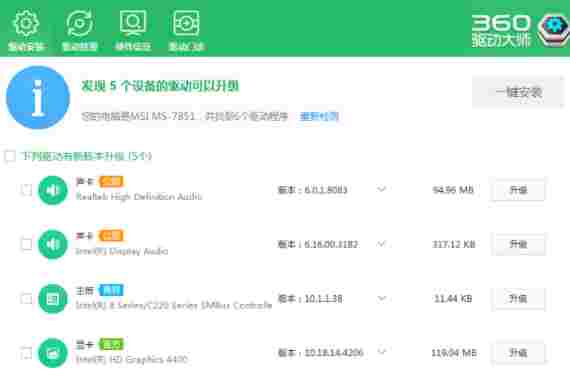Click the motherboard icon of SMBus Controller row
Image resolution: width=570 pixels, height=391 pixels.
[x=53, y=299]
